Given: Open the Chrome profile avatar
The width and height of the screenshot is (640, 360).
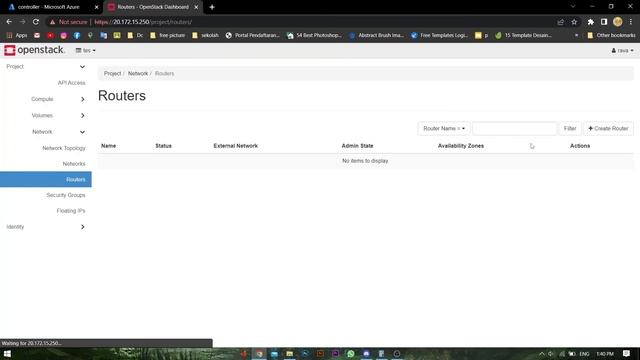Looking at the screenshot, I should point(618,22).
